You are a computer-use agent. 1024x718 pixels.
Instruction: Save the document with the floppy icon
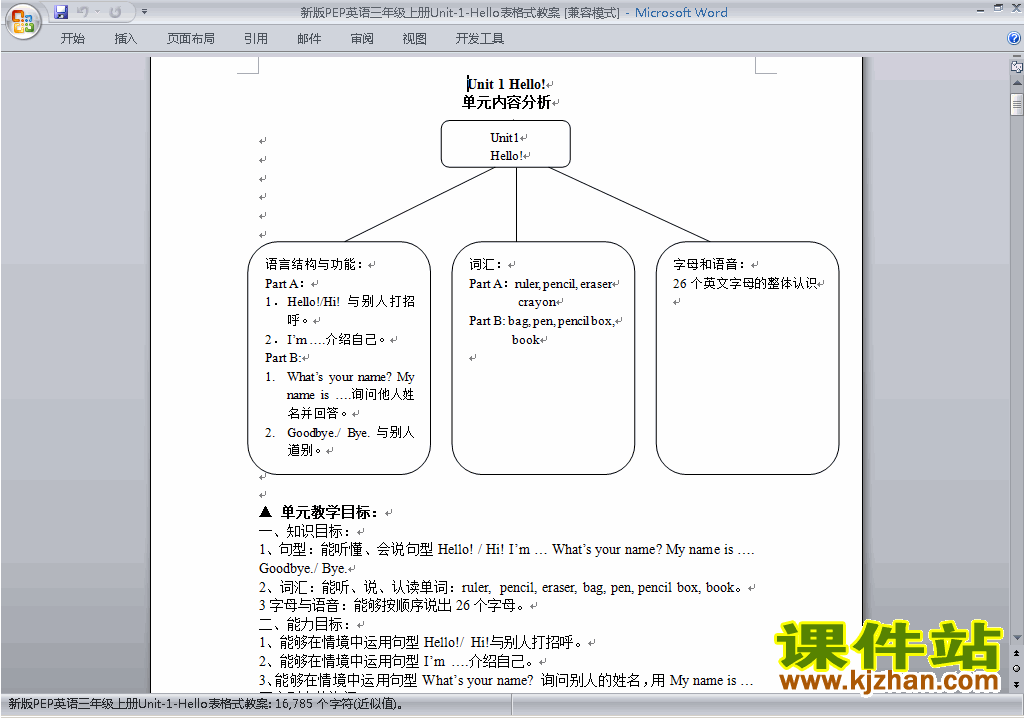coord(61,12)
